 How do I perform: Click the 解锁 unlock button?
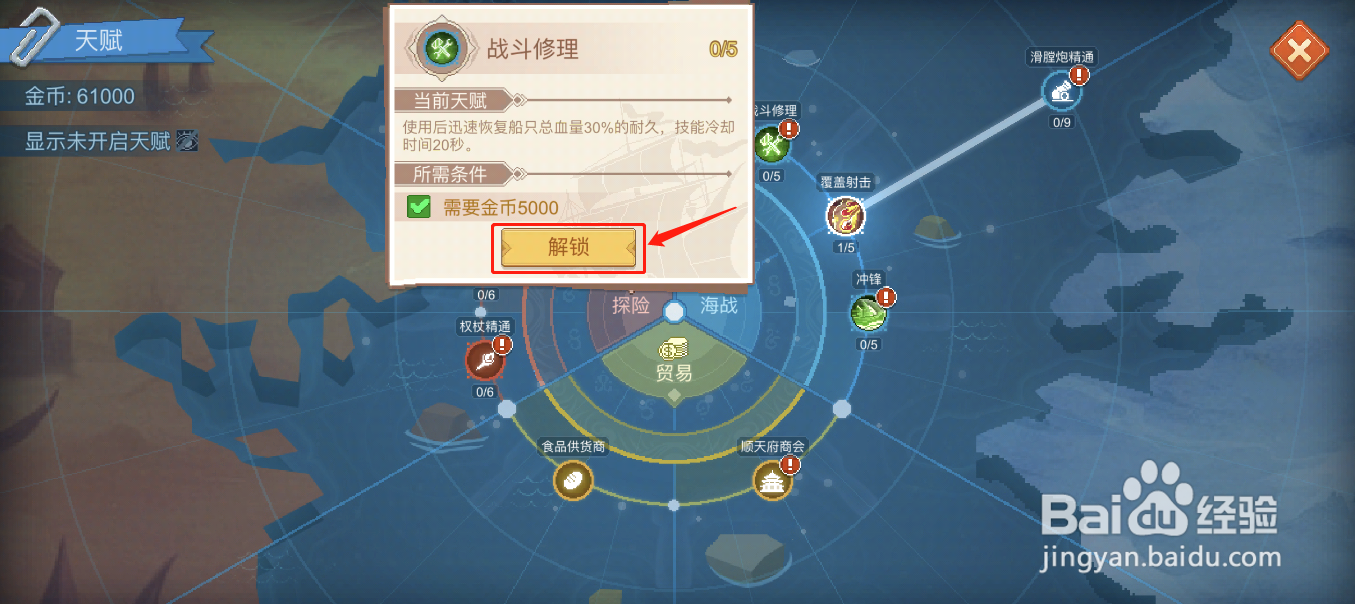[x=568, y=247]
